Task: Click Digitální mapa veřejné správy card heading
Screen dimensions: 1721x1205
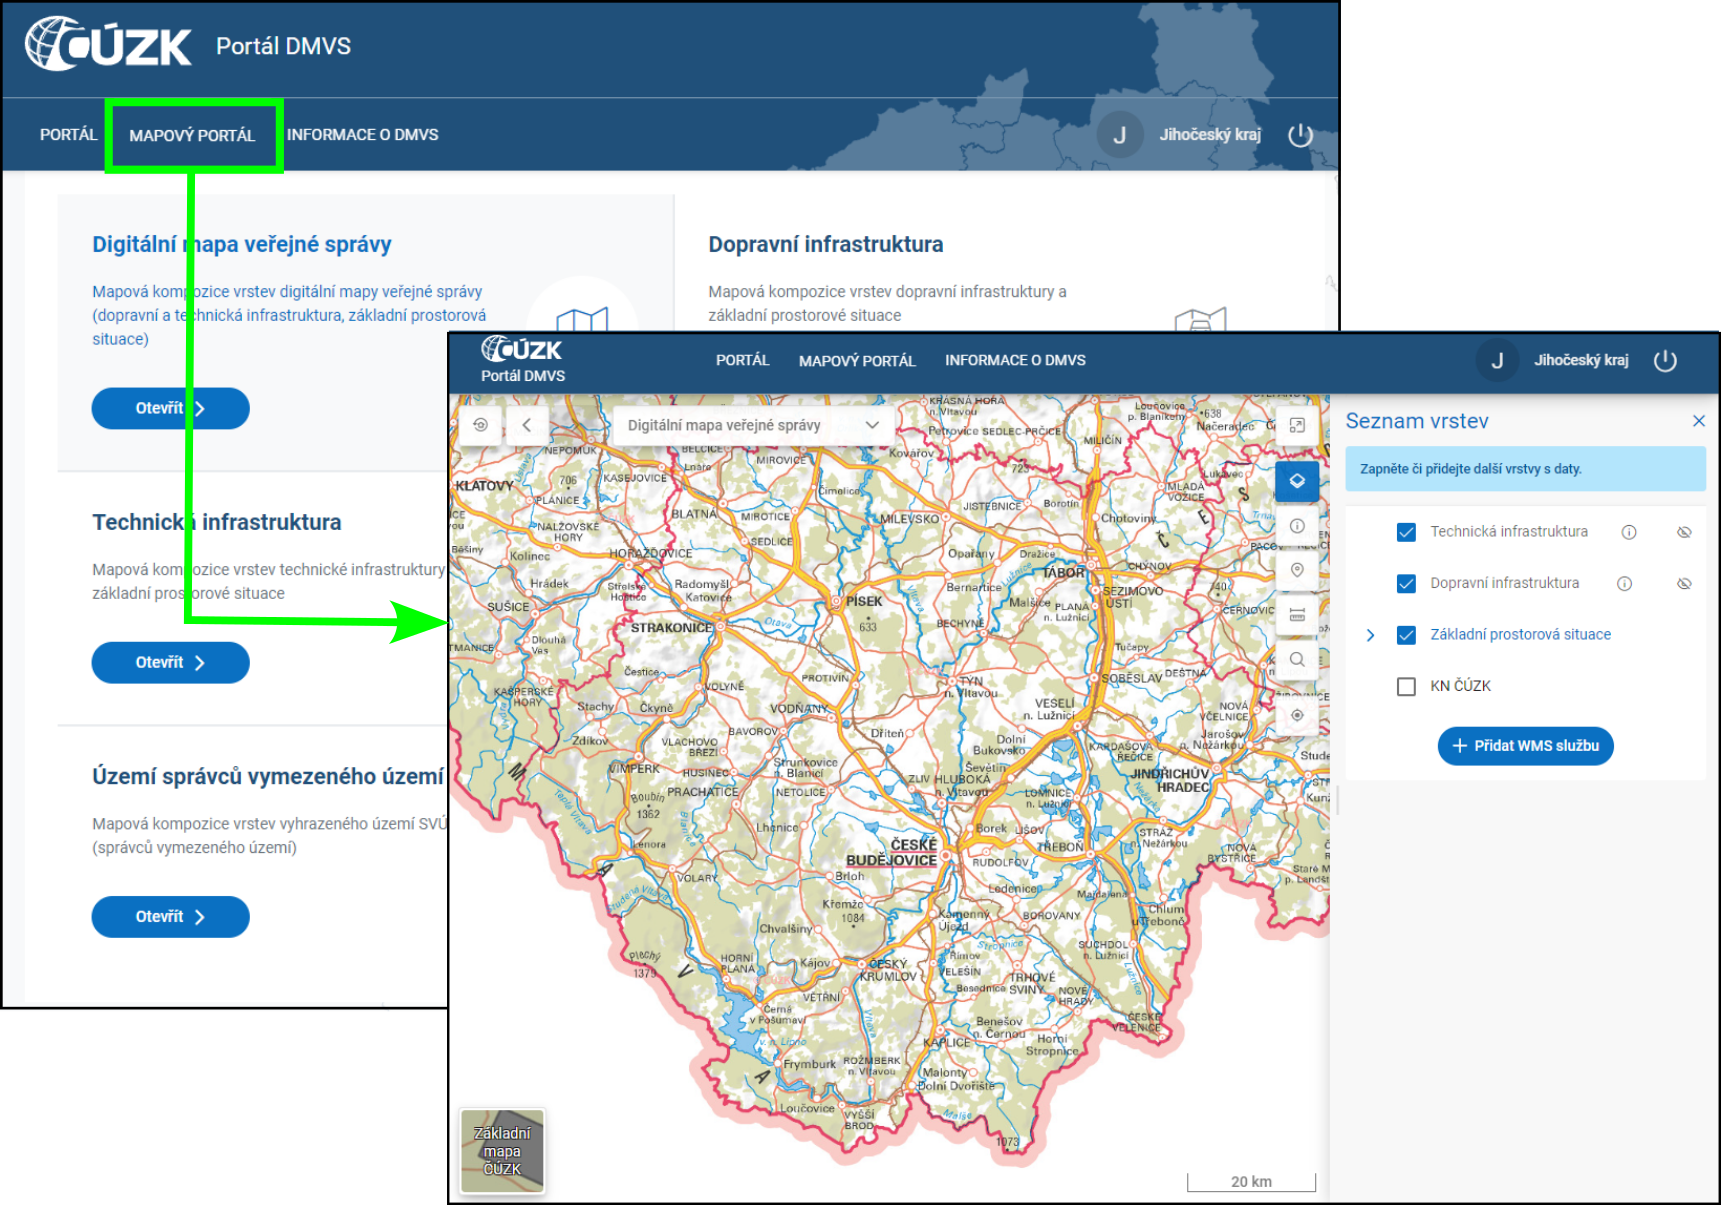Action: pyautogui.click(x=241, y=244)
